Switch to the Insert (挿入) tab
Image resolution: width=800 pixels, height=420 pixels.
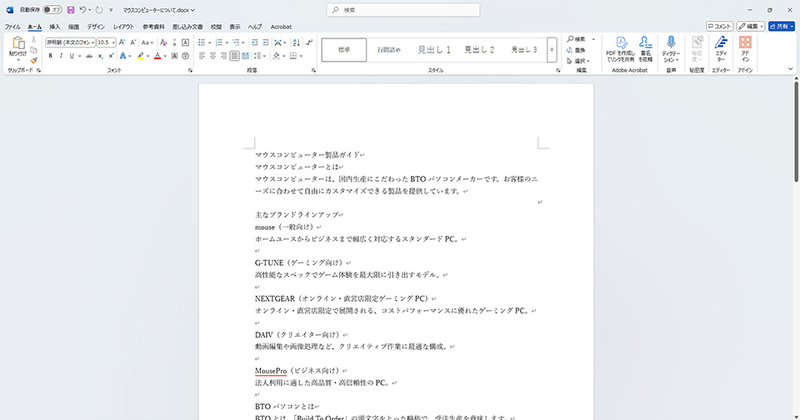point(55,27)
